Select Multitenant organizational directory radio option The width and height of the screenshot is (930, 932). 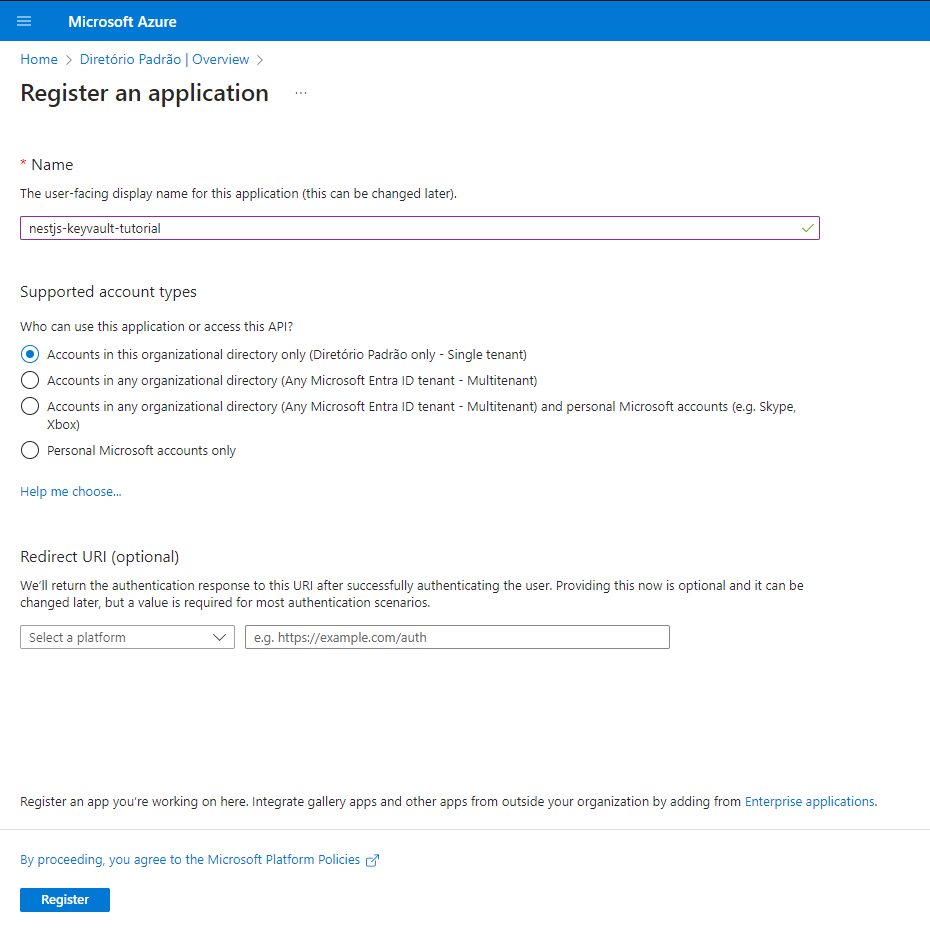point(30,380)
